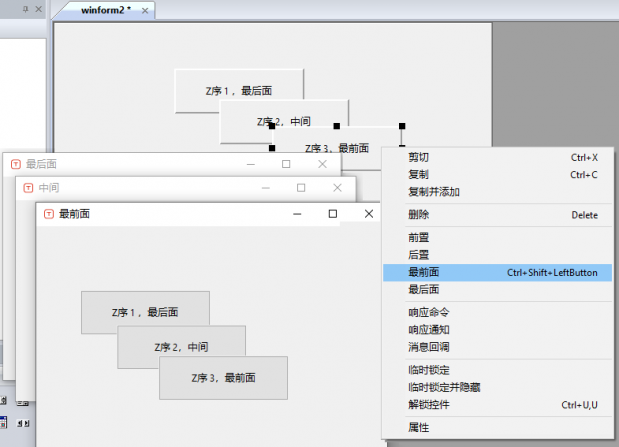
Task: Maximize the 最前面 window
Action: [x=333, y=214]
